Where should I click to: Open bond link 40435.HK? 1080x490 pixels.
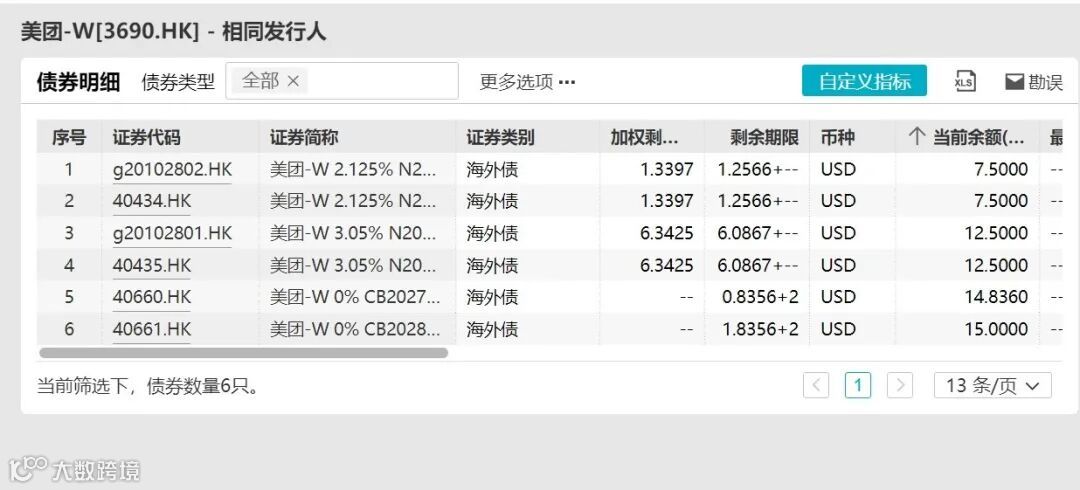(x=152, y=265)
